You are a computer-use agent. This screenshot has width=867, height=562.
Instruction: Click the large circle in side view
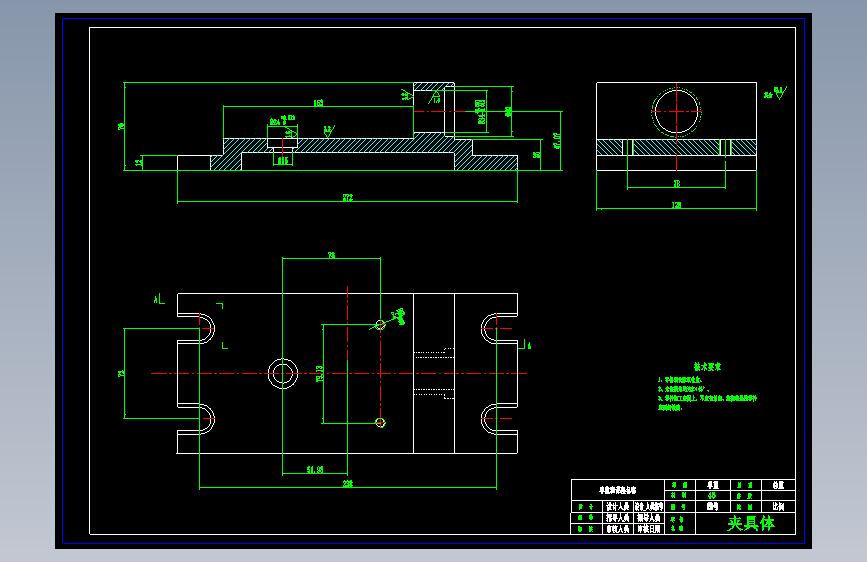[676, 111]
